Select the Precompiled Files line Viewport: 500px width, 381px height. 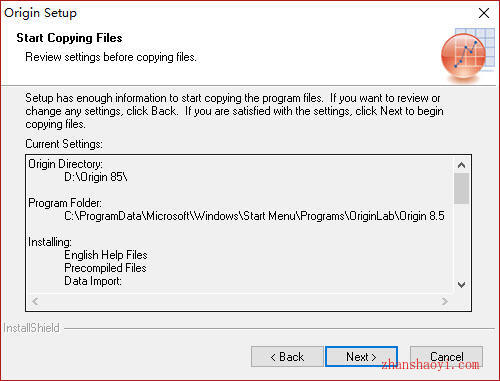pos(105,268)
